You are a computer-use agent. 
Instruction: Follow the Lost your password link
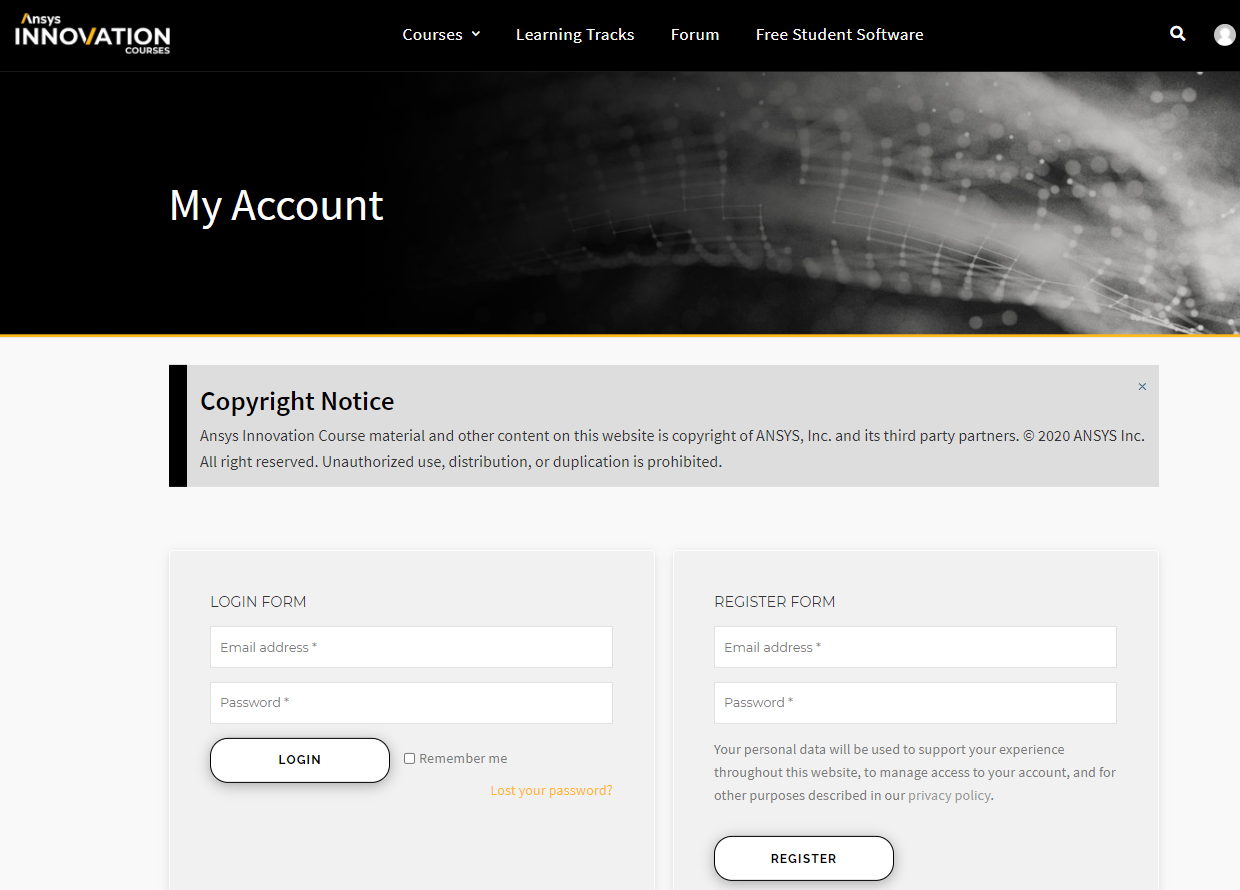tap(551, 790)
